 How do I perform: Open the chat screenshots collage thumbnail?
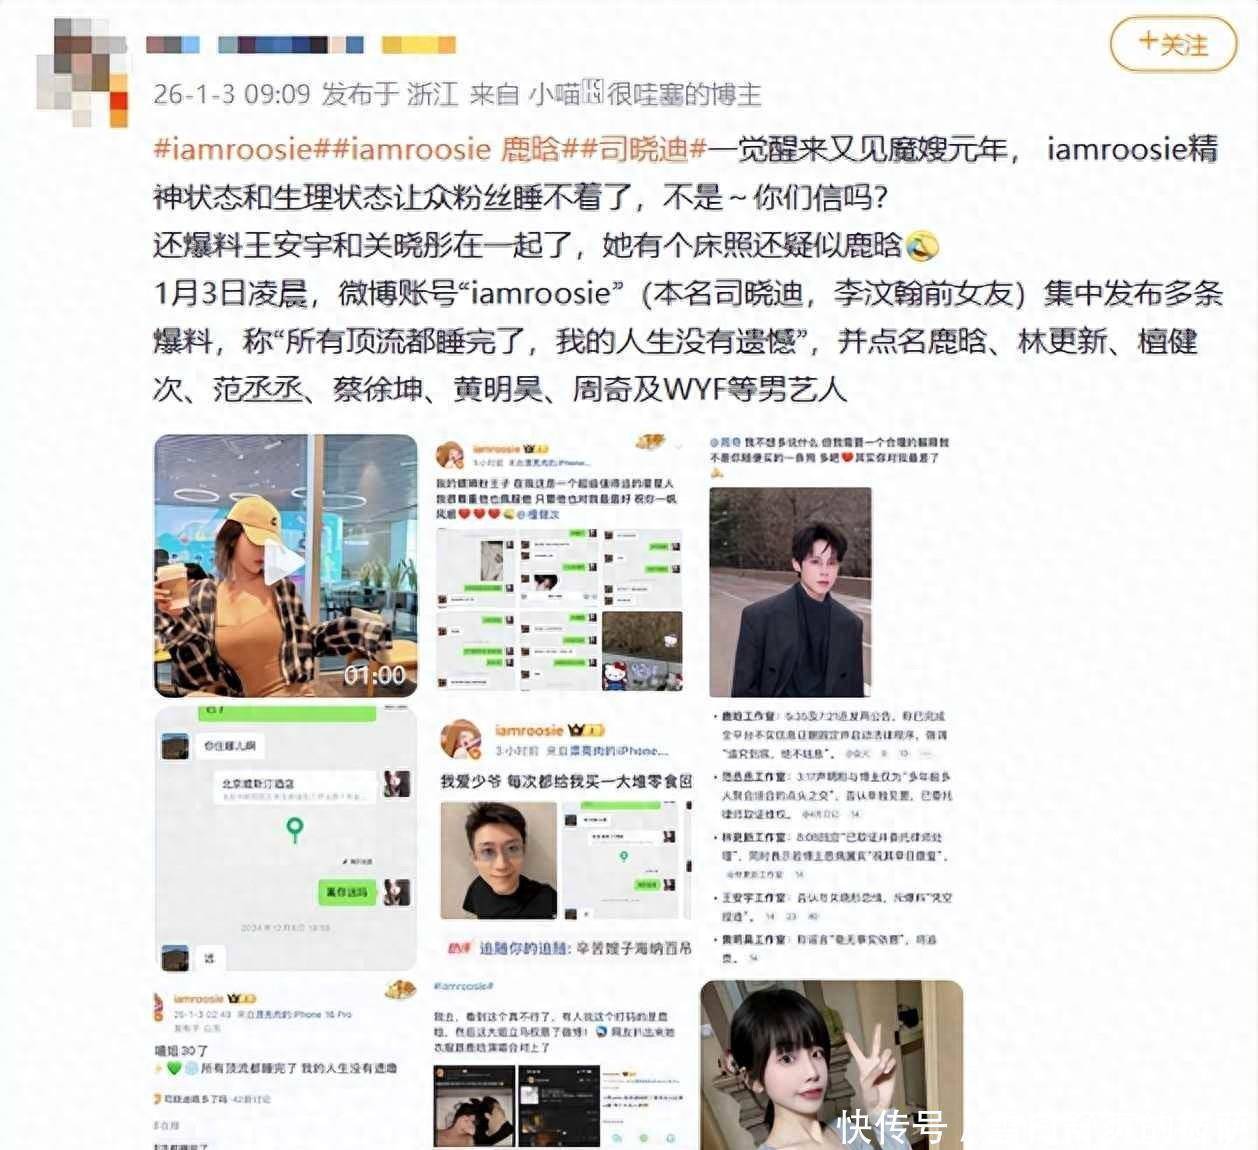click(560, 563)
